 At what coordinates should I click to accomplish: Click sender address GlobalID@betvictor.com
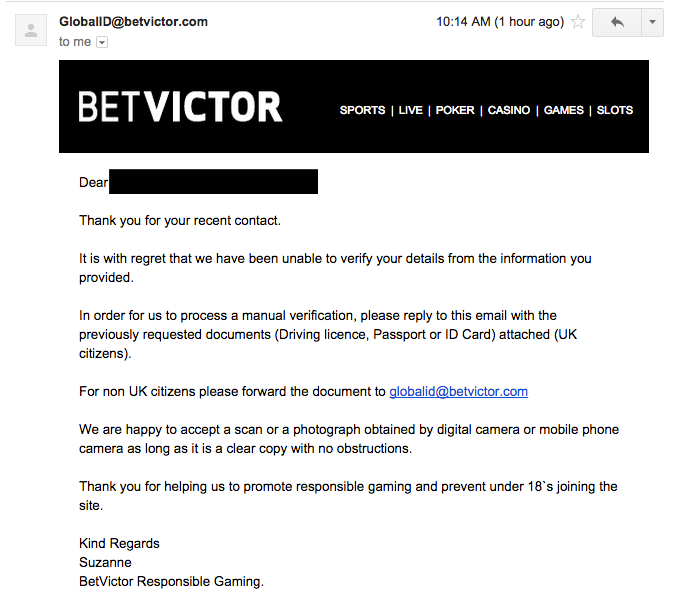pyautogui.click(x=134, y=21)
